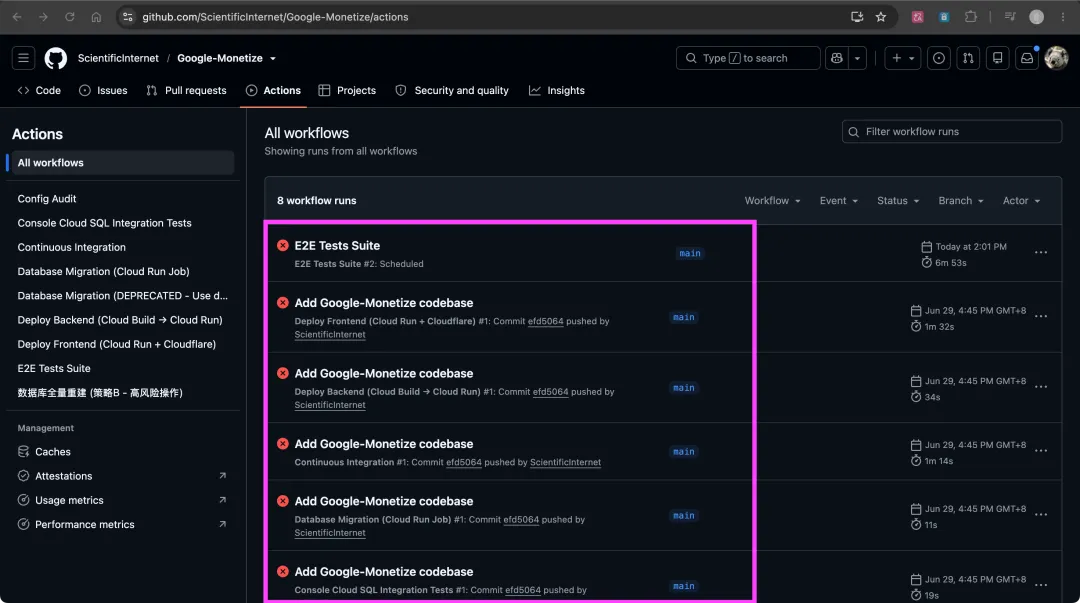Click the Filter workflow runs field
The width and height of the screenshot is (1080, 603).
[x=952, y=132]
